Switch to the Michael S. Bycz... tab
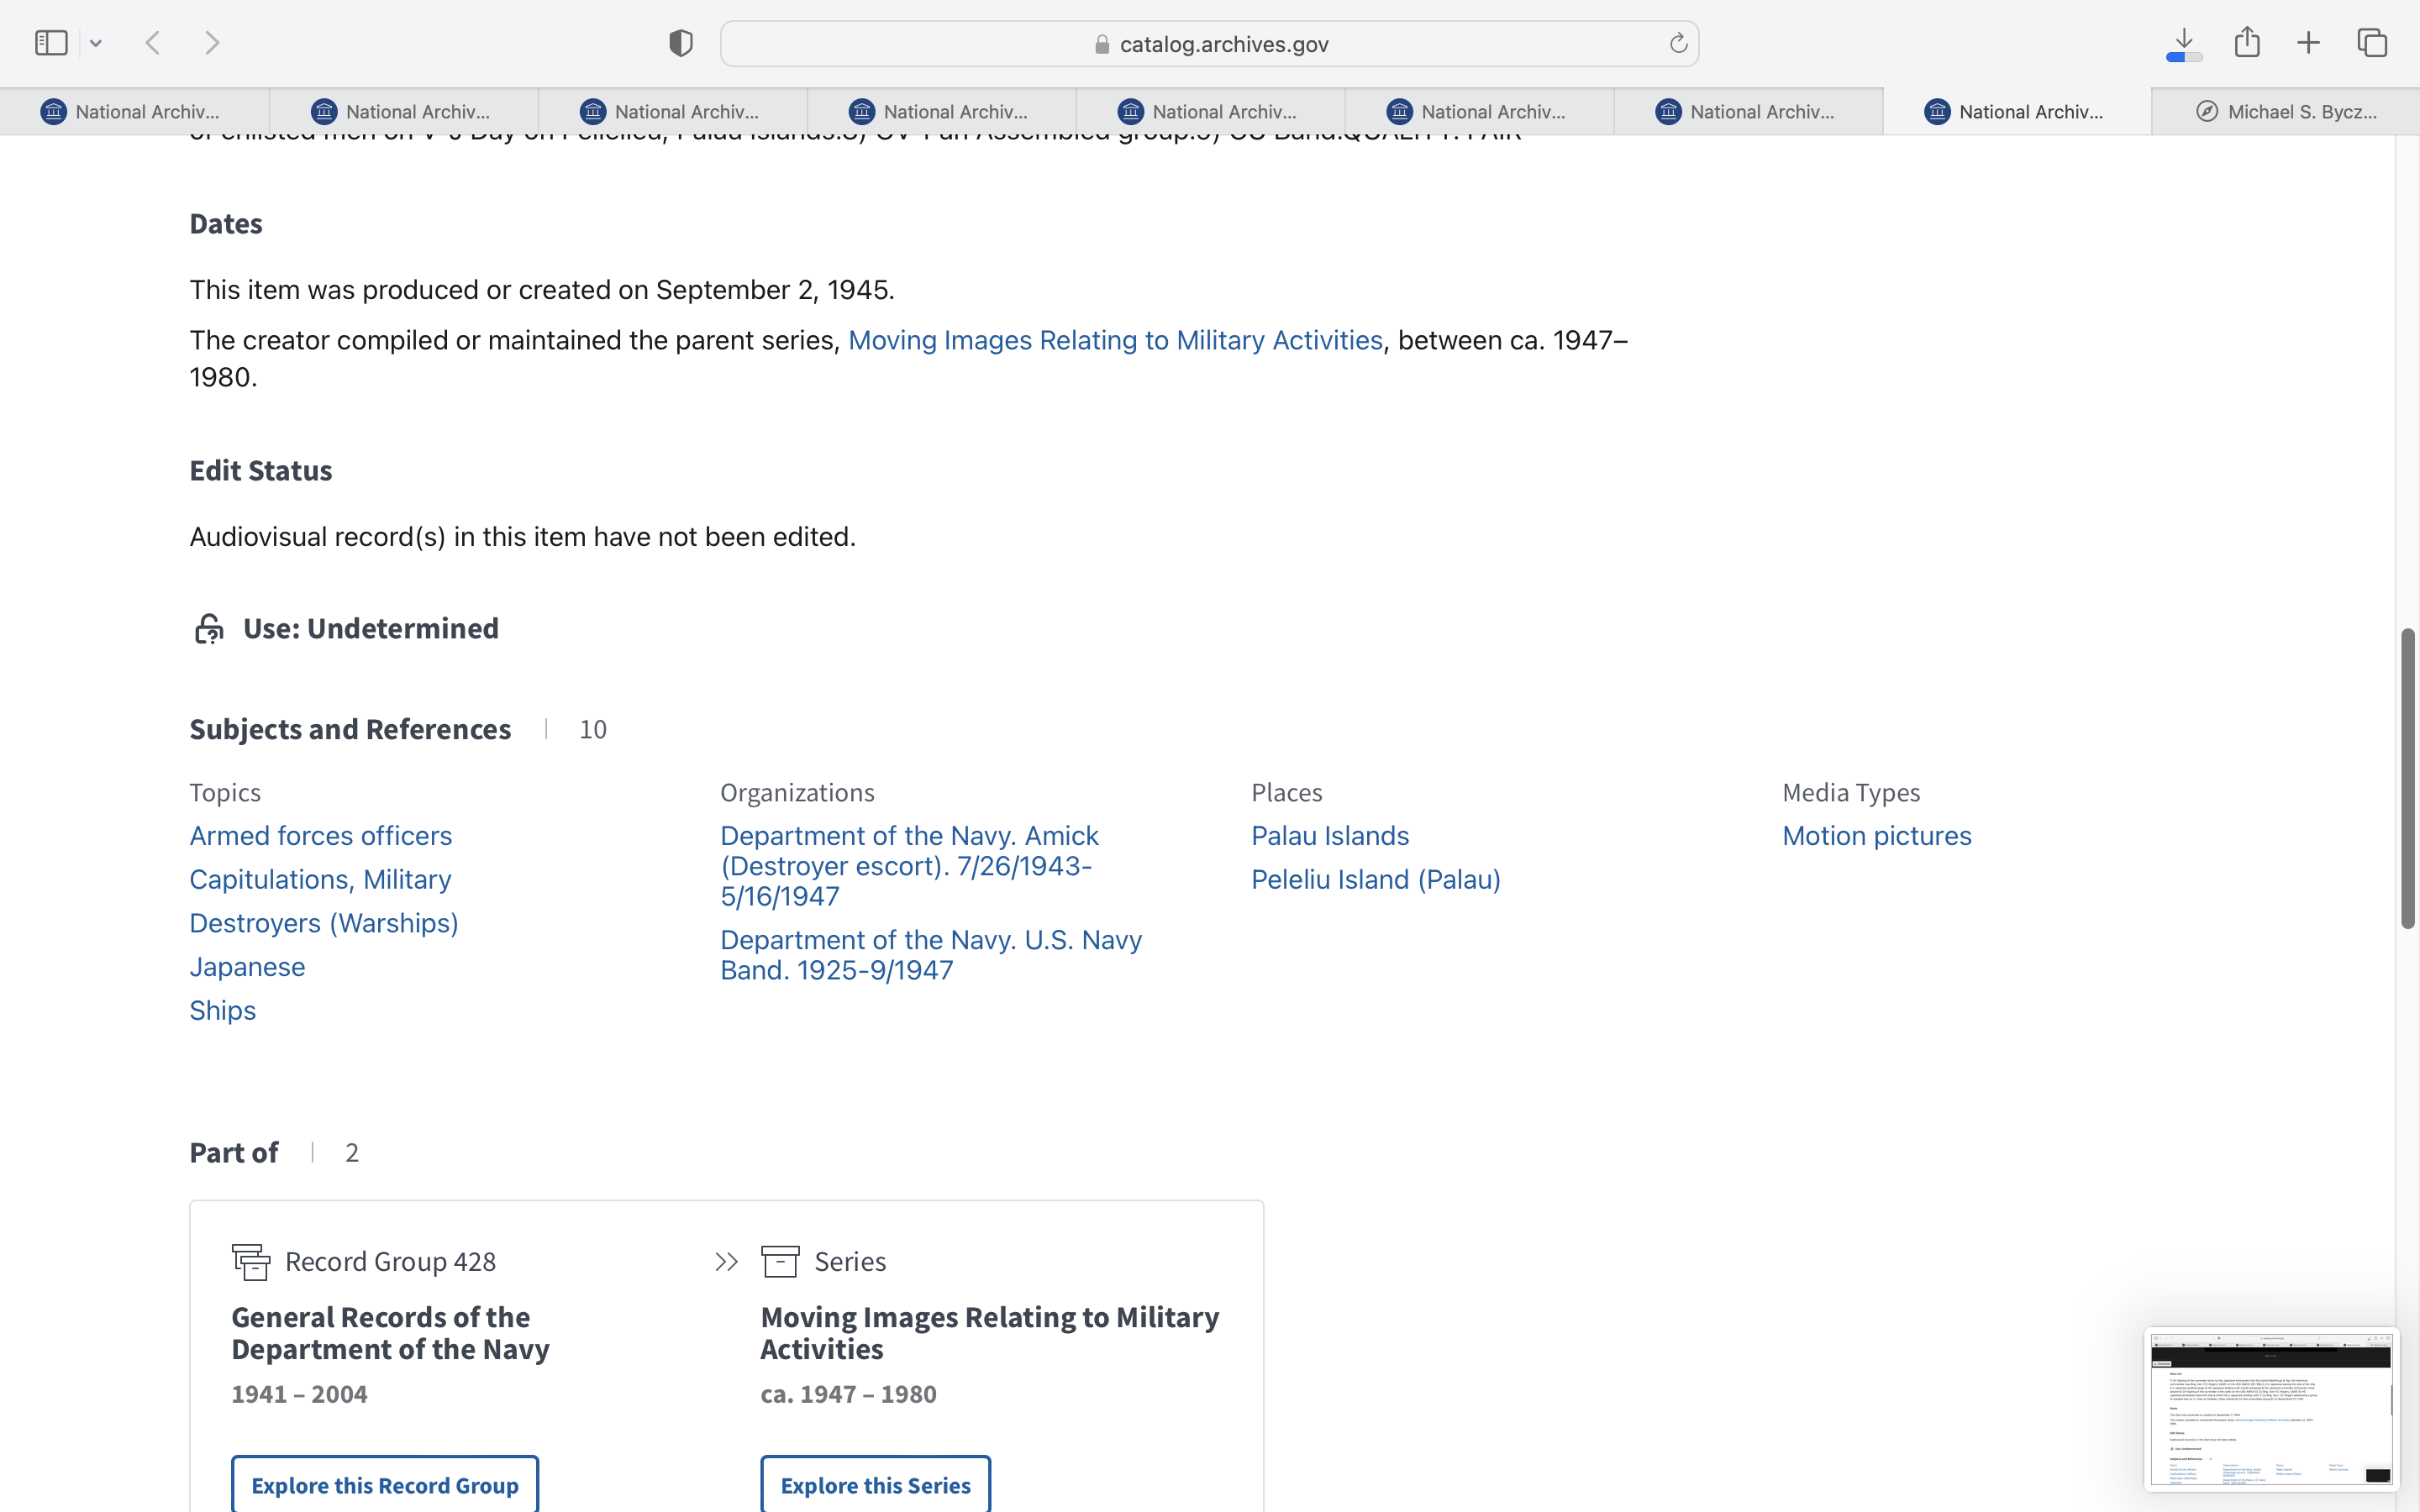This screenshot has width=2420, height=1512. click(2286, 112)
